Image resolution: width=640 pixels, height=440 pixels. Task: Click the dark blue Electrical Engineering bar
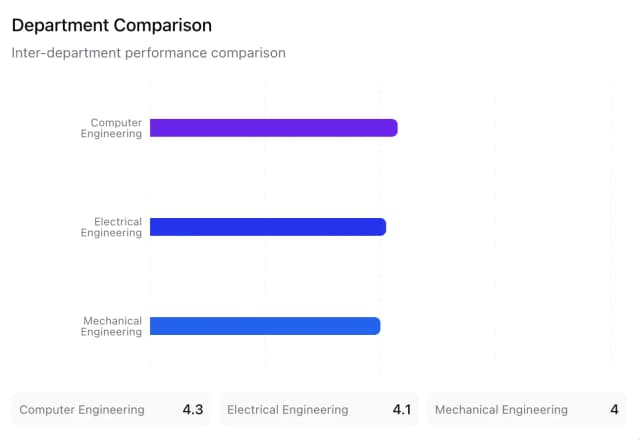tap(267, 227)
